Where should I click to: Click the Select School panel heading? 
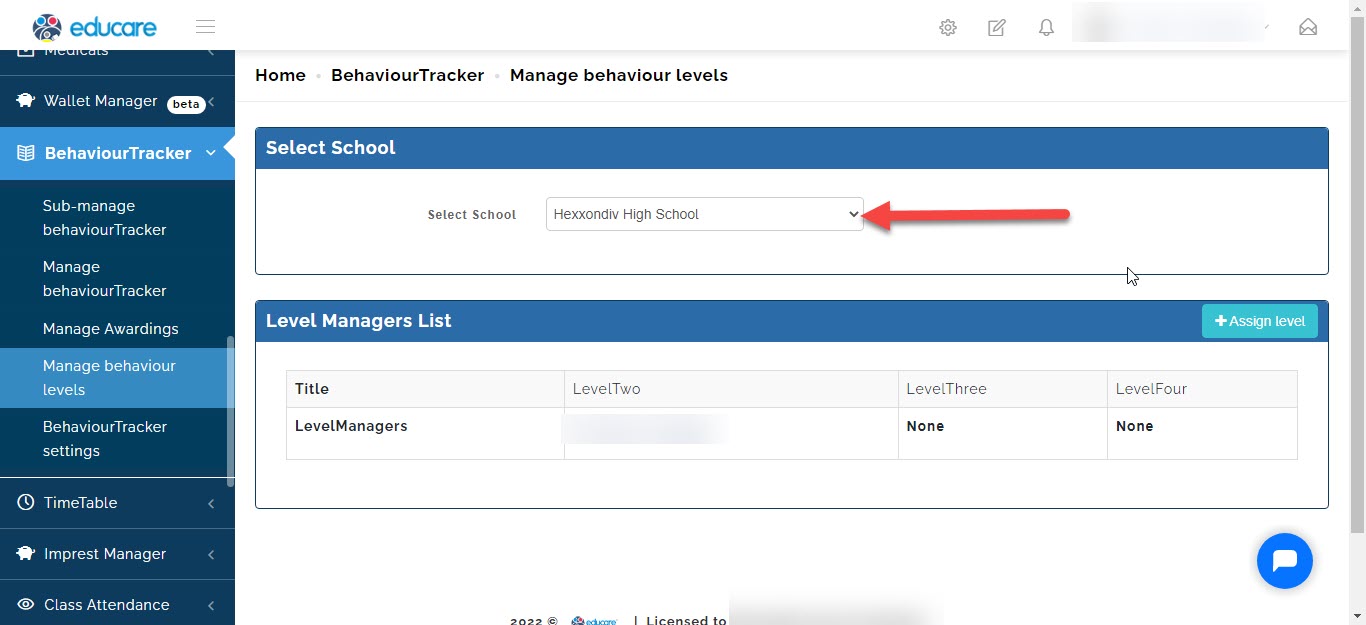click(x=331, y=148)
